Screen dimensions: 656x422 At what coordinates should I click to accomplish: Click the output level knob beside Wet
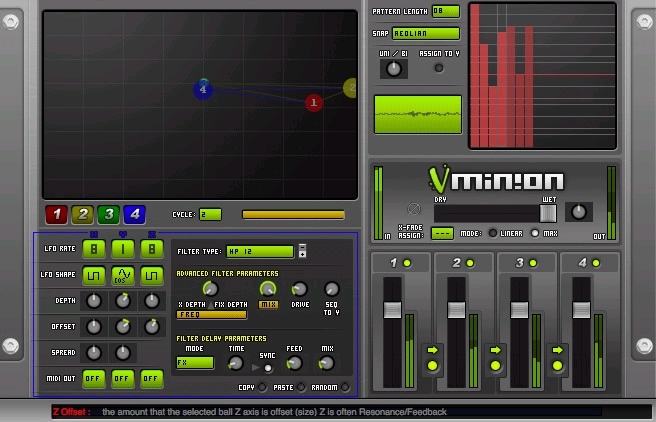pyautogui.click(x=579, y=212)
